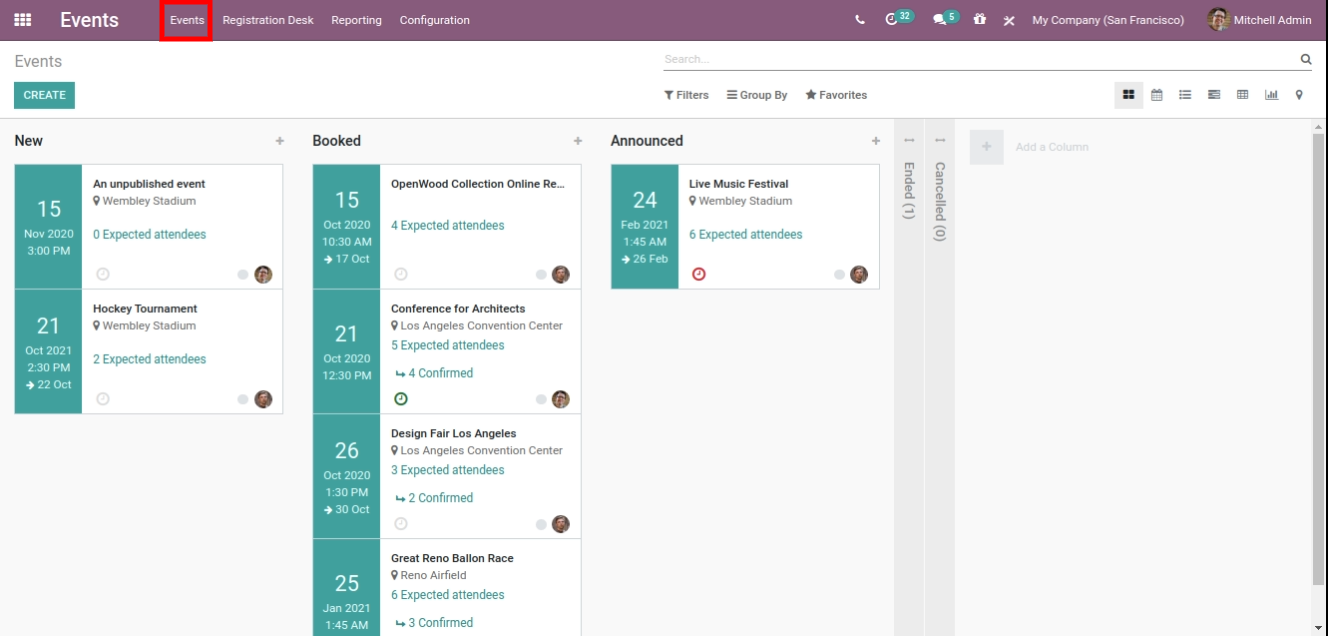
Task: Open the Configuration menu
Action: [x=434, y=20]
